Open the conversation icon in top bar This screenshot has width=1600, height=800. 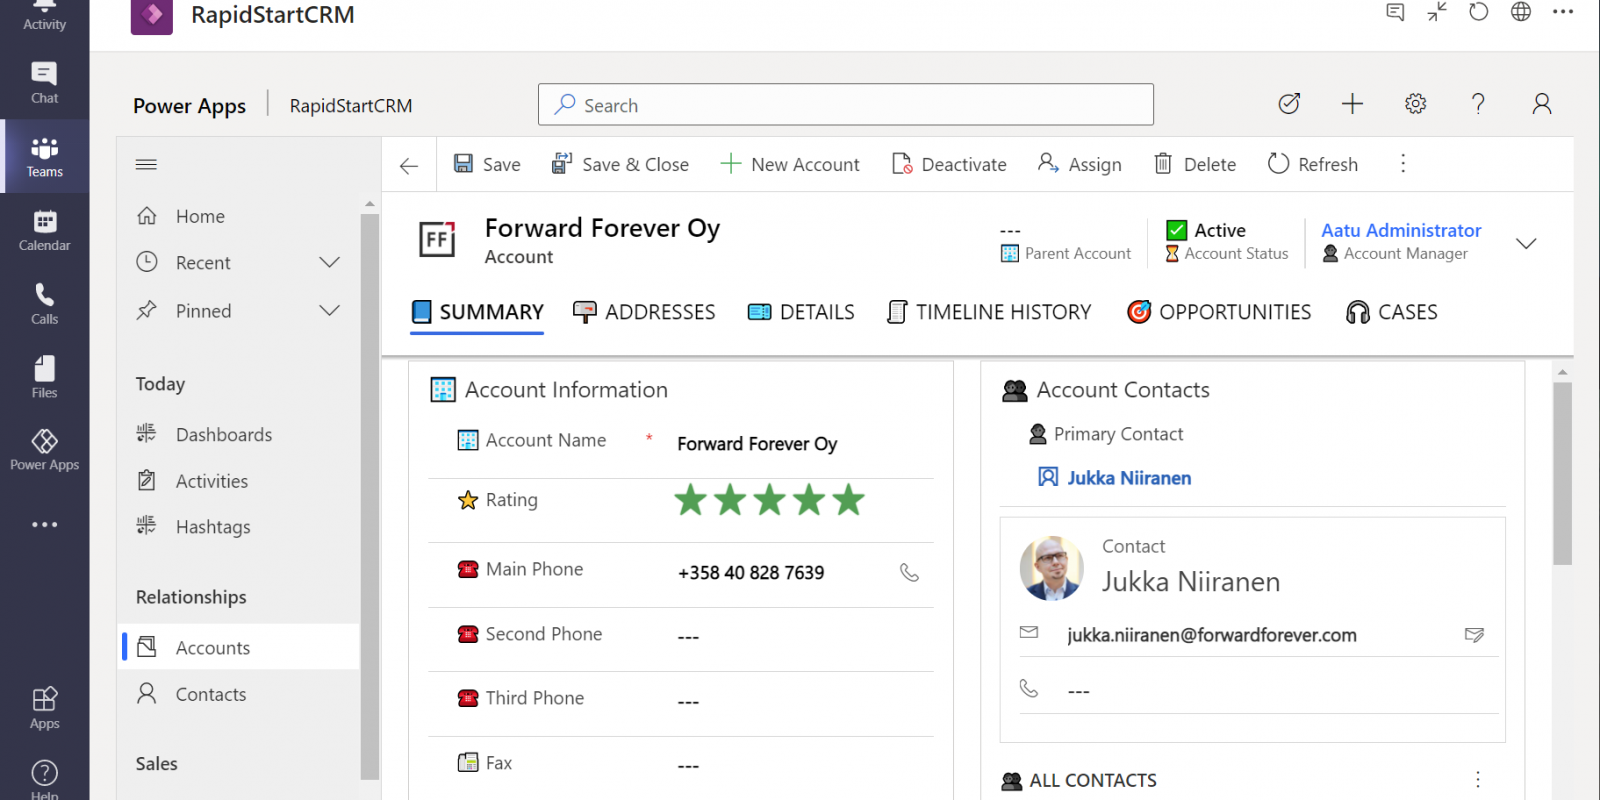coord(1395,12)
